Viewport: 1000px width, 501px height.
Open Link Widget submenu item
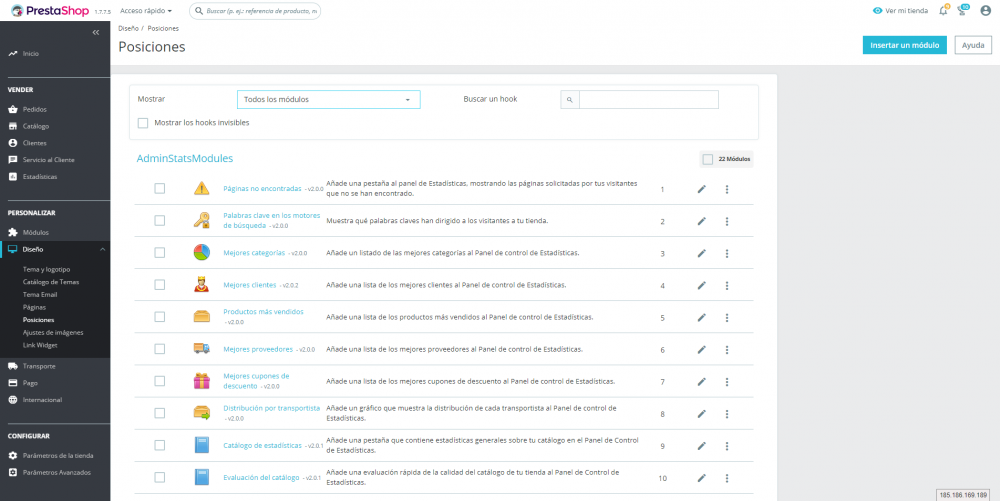(x=40, y=345)
